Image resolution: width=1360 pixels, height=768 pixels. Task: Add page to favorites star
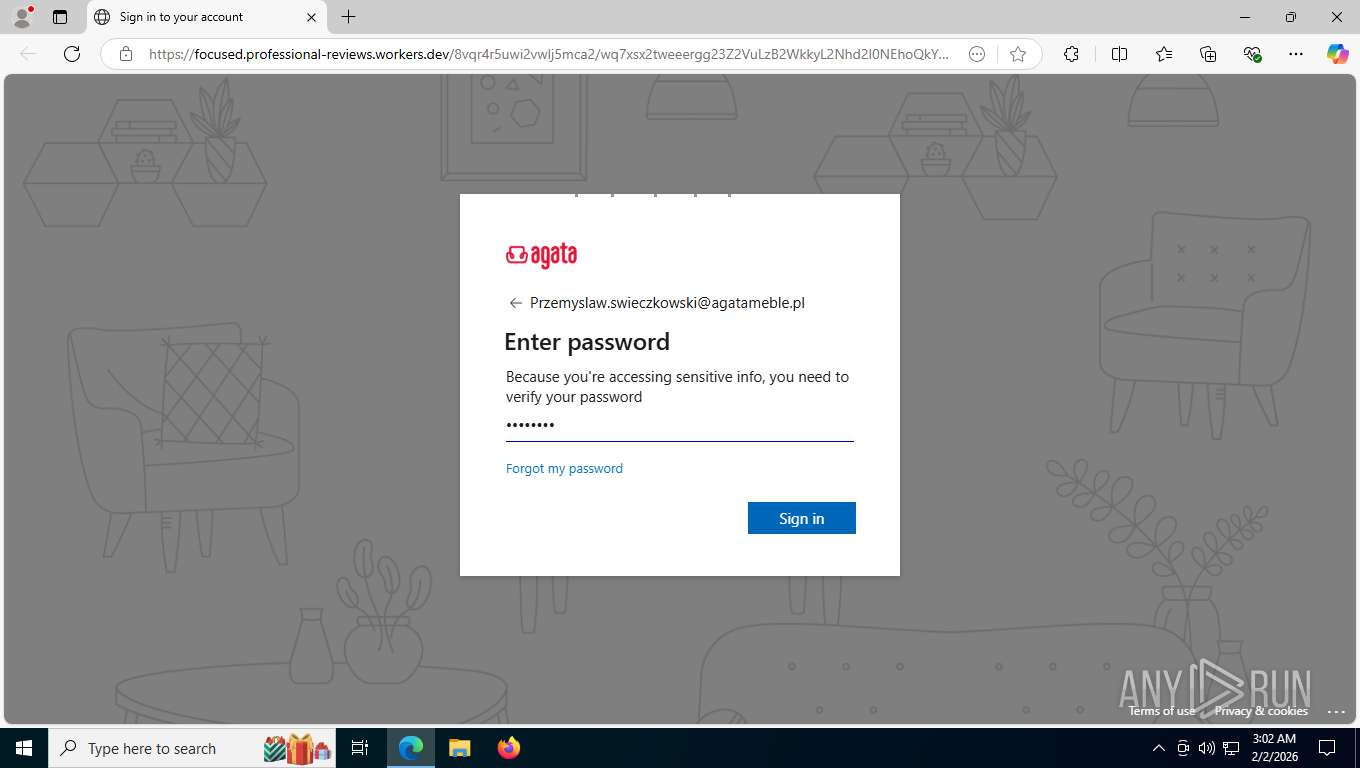click(1018, 54)
